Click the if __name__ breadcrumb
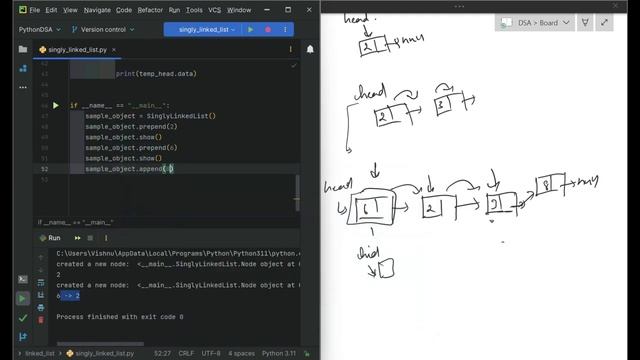The image size is (640, 360). (x=76, y=222)
